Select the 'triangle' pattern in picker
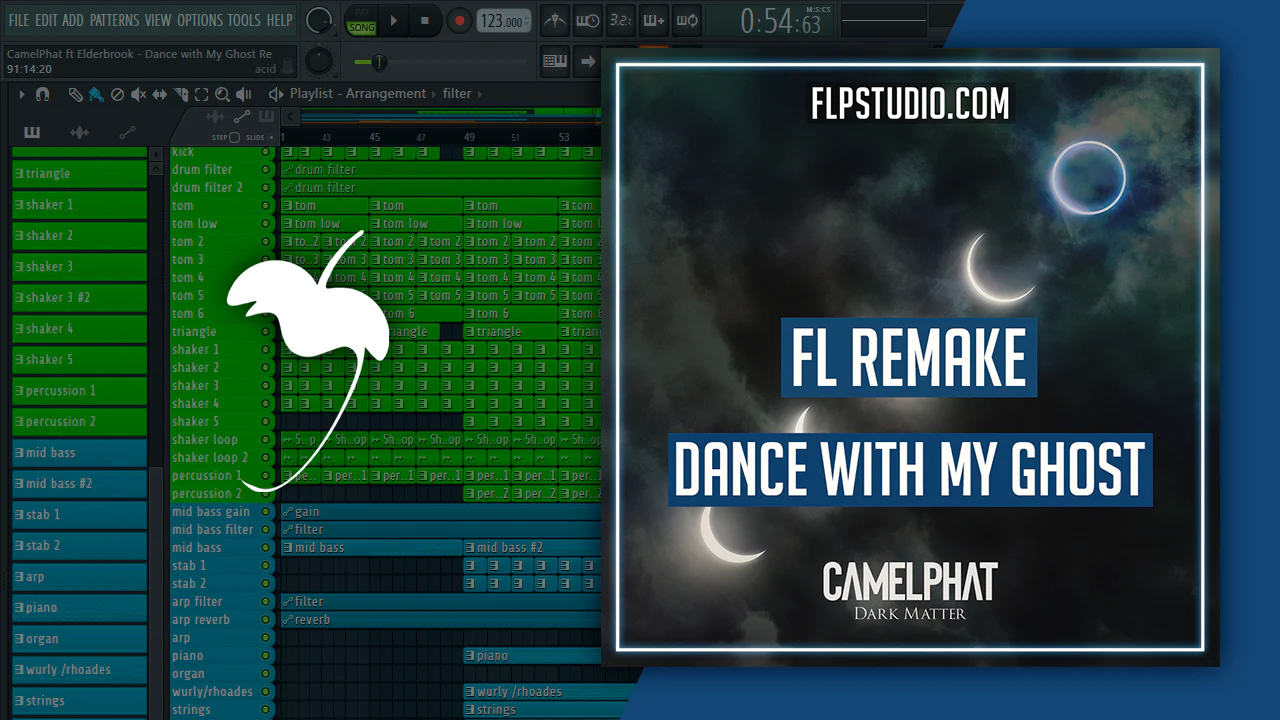 (x=79, y=173)
